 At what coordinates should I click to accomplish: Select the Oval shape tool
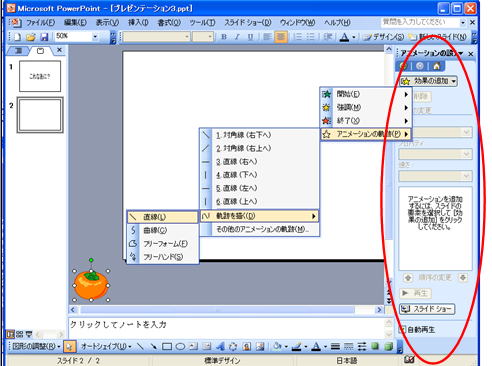point(180,347)
